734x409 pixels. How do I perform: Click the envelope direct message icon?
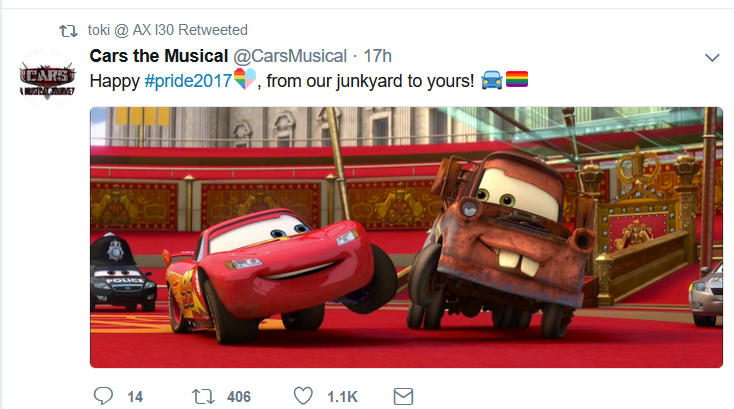click(x=403, y=396)
